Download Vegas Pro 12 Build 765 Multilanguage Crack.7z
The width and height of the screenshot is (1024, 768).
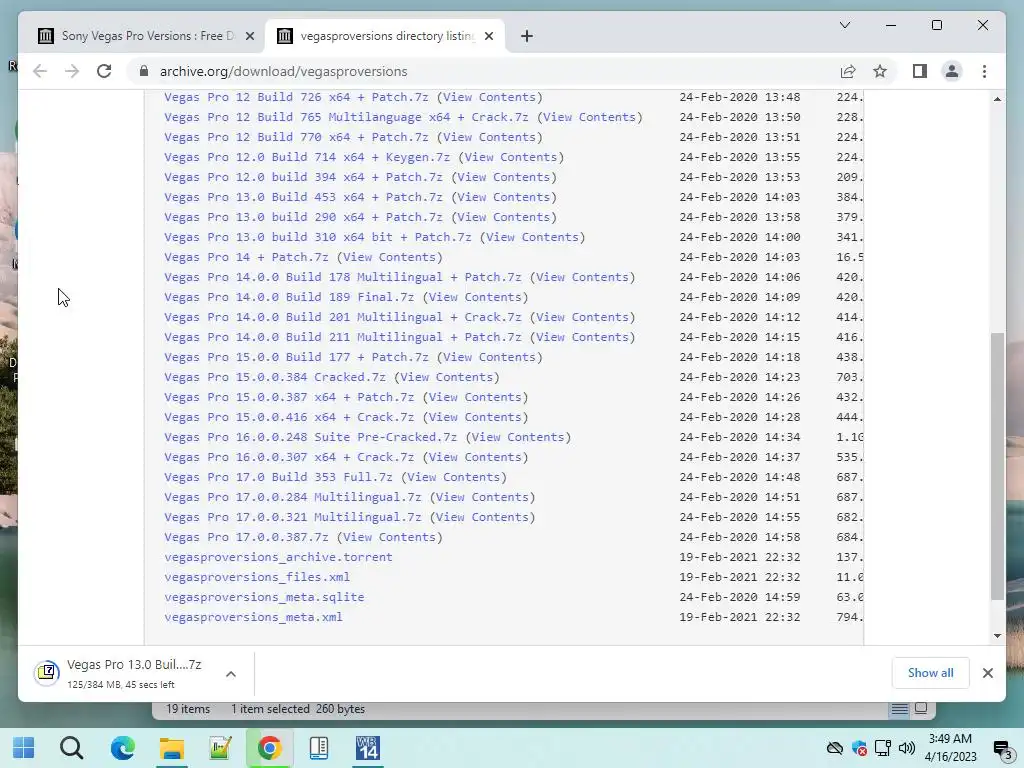pos(346,117)
